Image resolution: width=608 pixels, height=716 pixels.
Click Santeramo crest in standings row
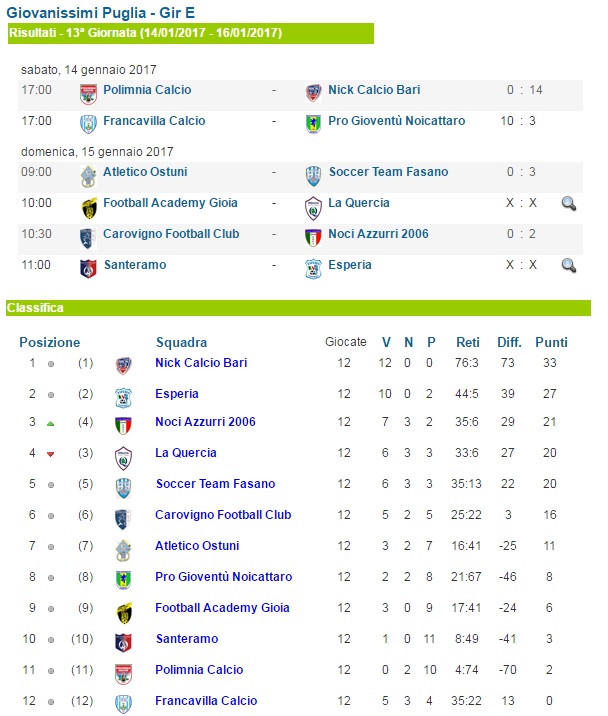(x=123, y=643)
